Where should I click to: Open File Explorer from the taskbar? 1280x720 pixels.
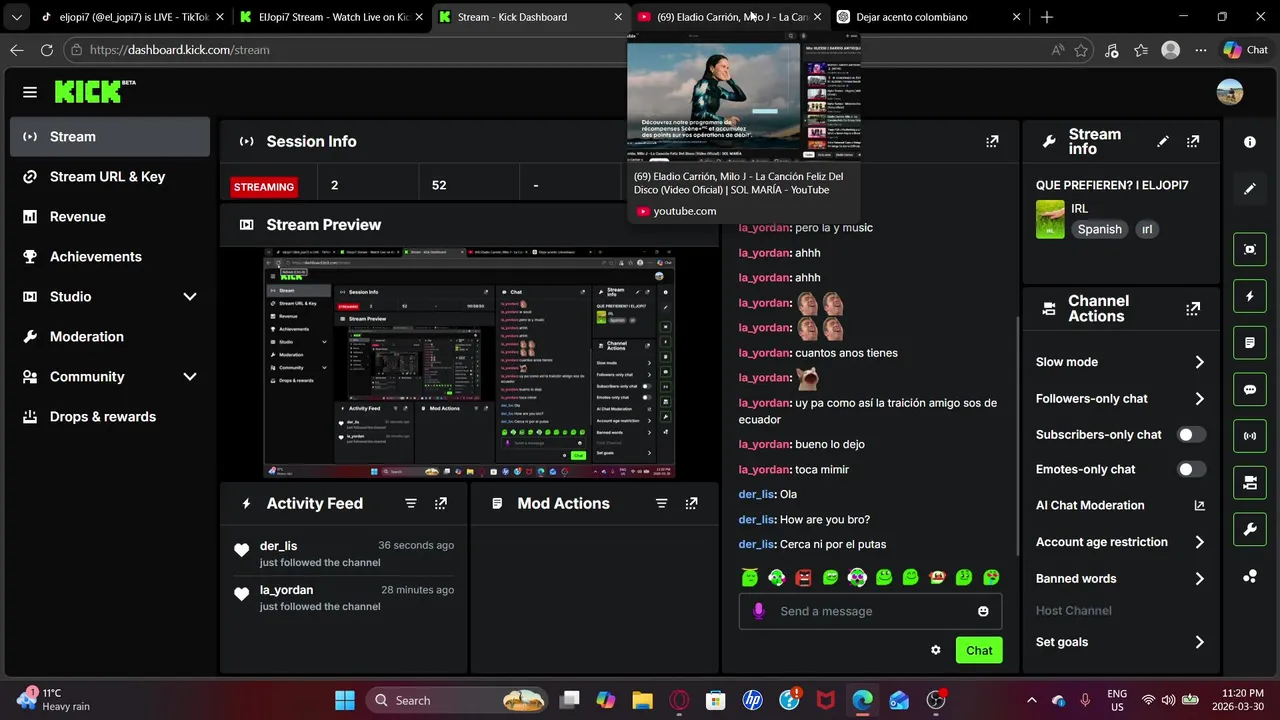tap(641, 700)
